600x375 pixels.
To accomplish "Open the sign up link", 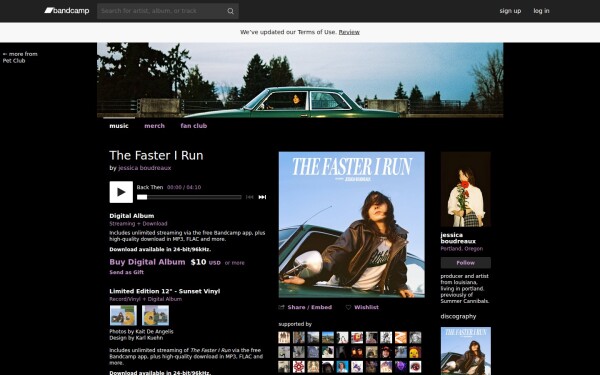I will 510,11.
